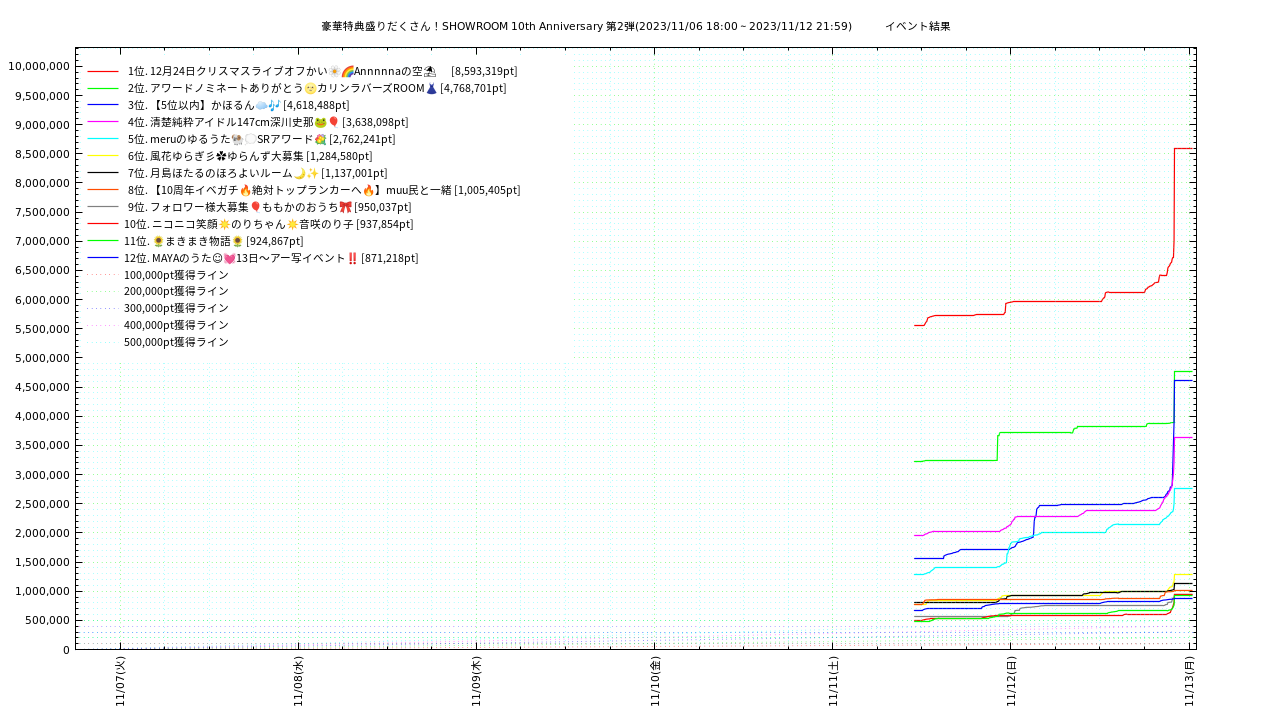1280x720 pixels.
Task: Click y-axis label 9,000,000
Action: 42,125
